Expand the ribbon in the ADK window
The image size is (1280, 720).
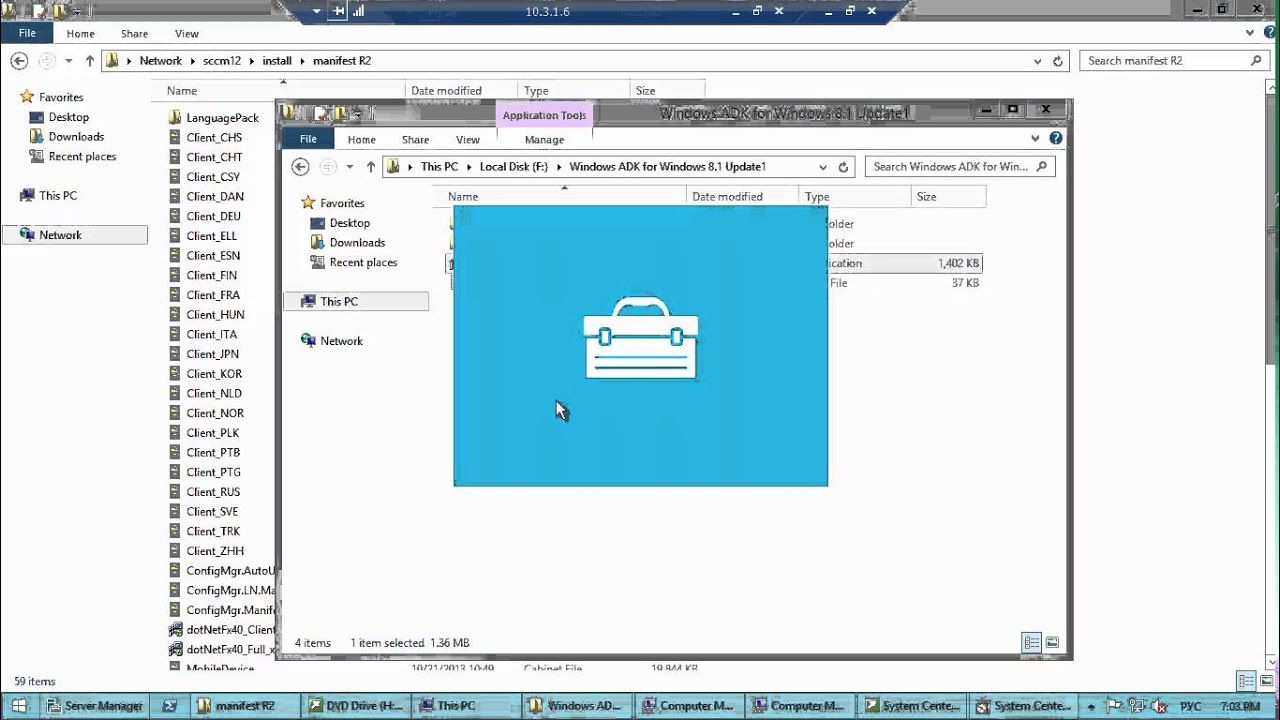pos(1036,139)
